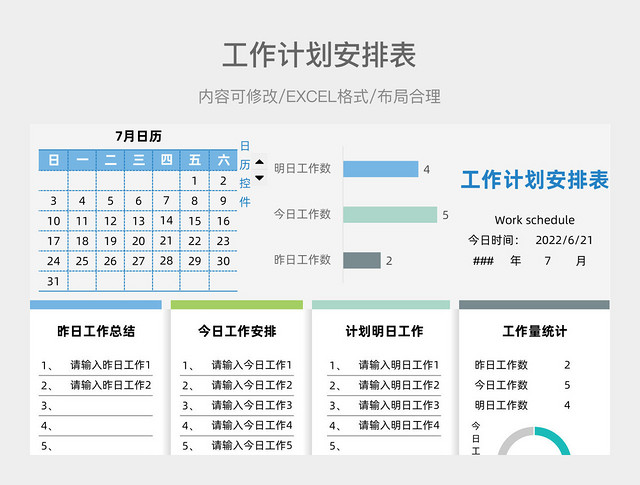Click the 请输入今日工作1 entry
The height and width of the screenshot is (485, 640).
point(252,365)
